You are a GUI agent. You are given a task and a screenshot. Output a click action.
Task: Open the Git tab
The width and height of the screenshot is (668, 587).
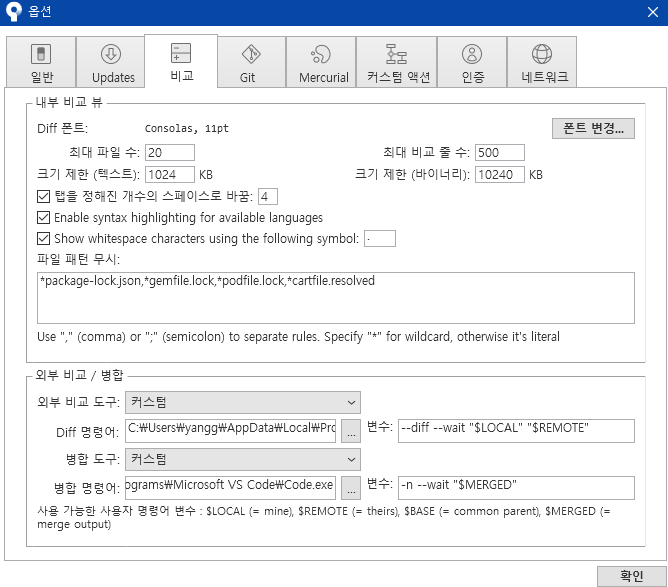pos(251,62)
